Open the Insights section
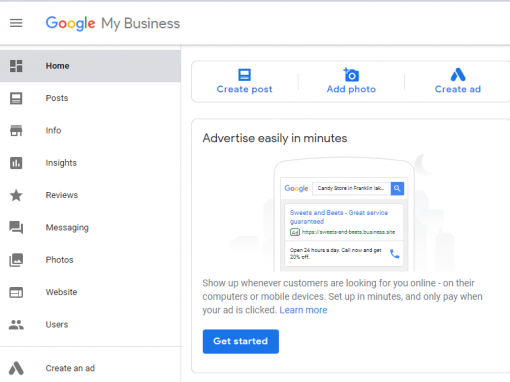 90,163
